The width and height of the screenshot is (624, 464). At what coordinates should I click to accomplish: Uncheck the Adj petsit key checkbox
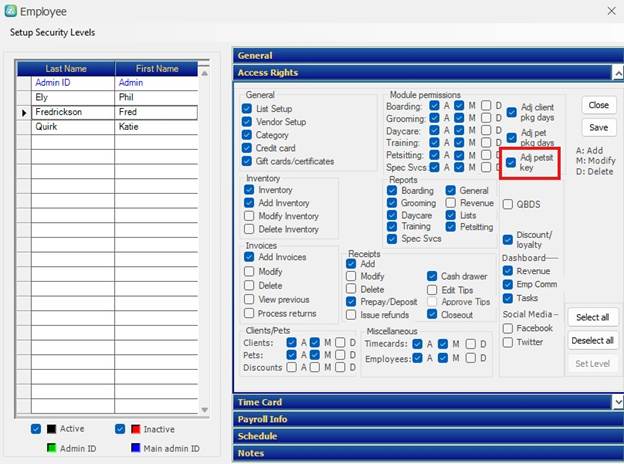(511, 162)
